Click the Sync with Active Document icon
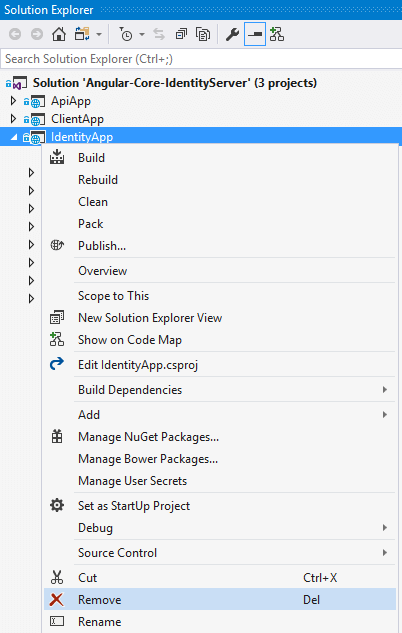This screenshot has width=402, height=633. tap(159, 35)
